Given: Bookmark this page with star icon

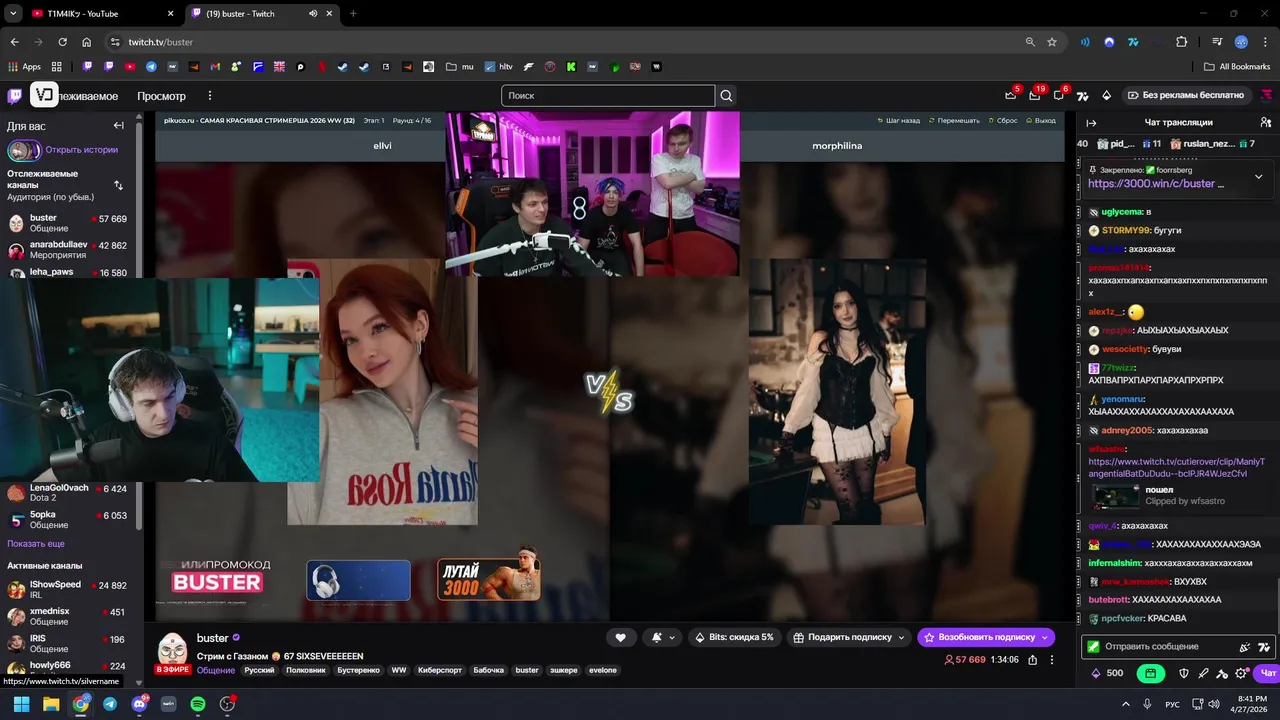Looking at the screenshot, I should [x=1052, y=42].
